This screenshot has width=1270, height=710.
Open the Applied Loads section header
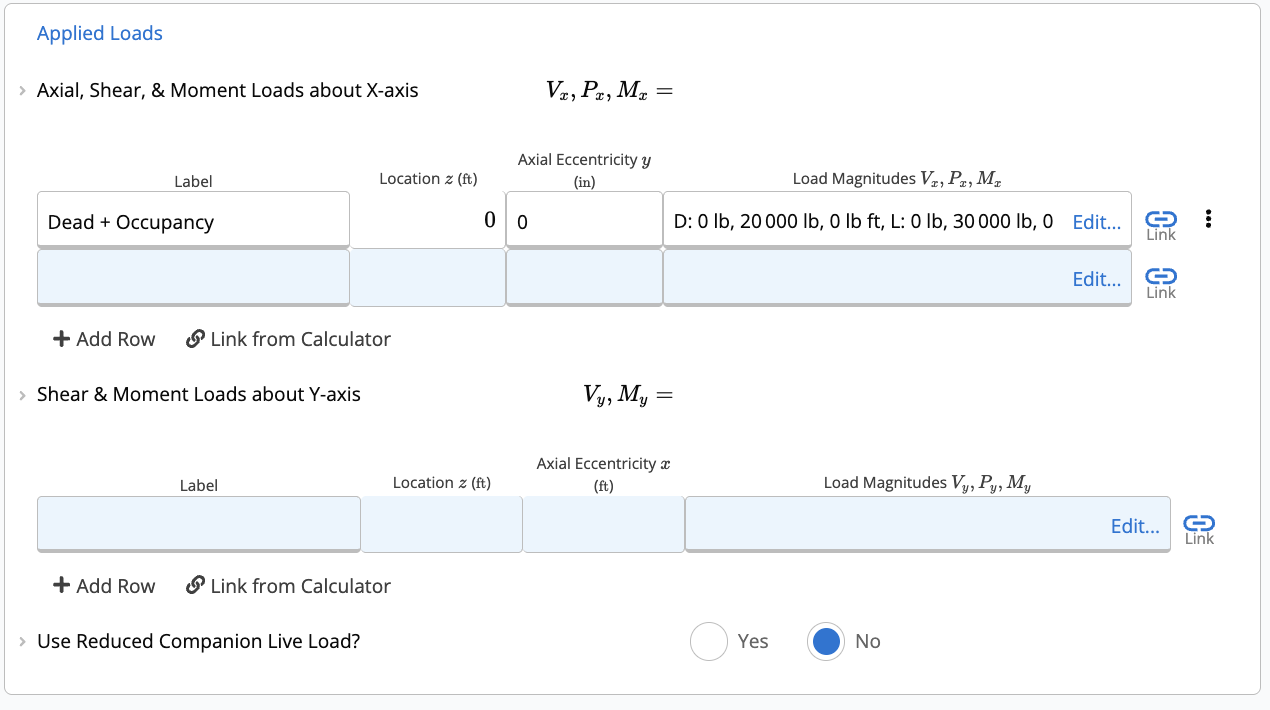(99, 33)
